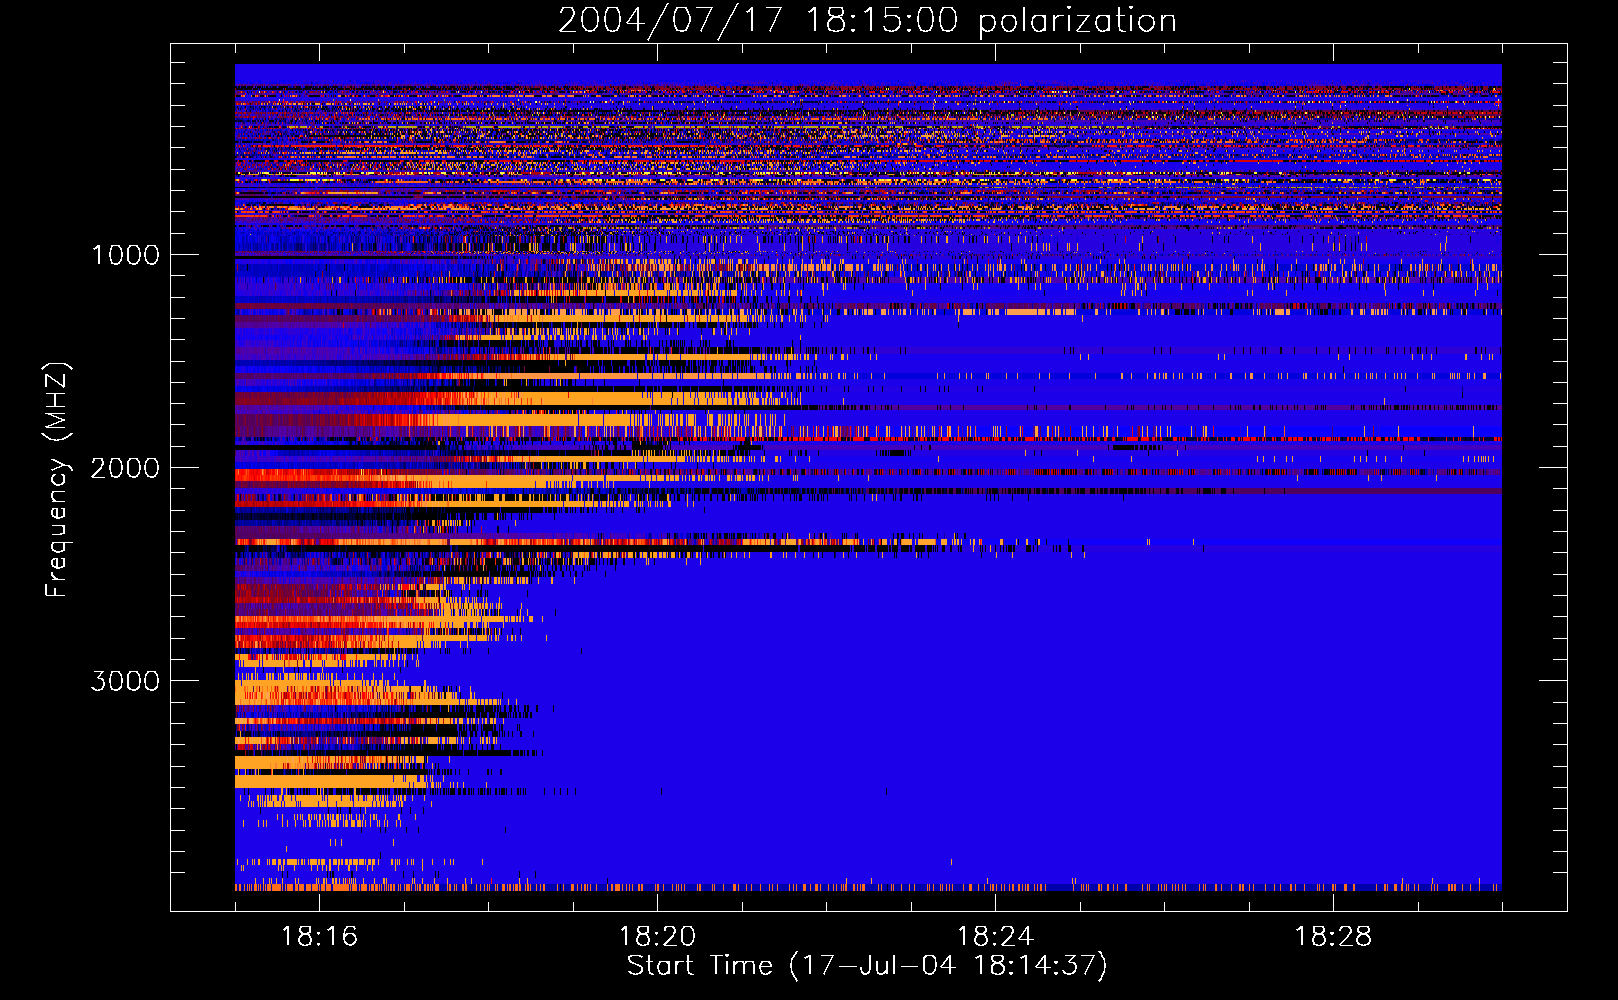This screenshot has height=1000, width=1618.
Task: Click the plot title '2004/07/17 18:15:00 polarization'
Action: click(x=867, y=21)
